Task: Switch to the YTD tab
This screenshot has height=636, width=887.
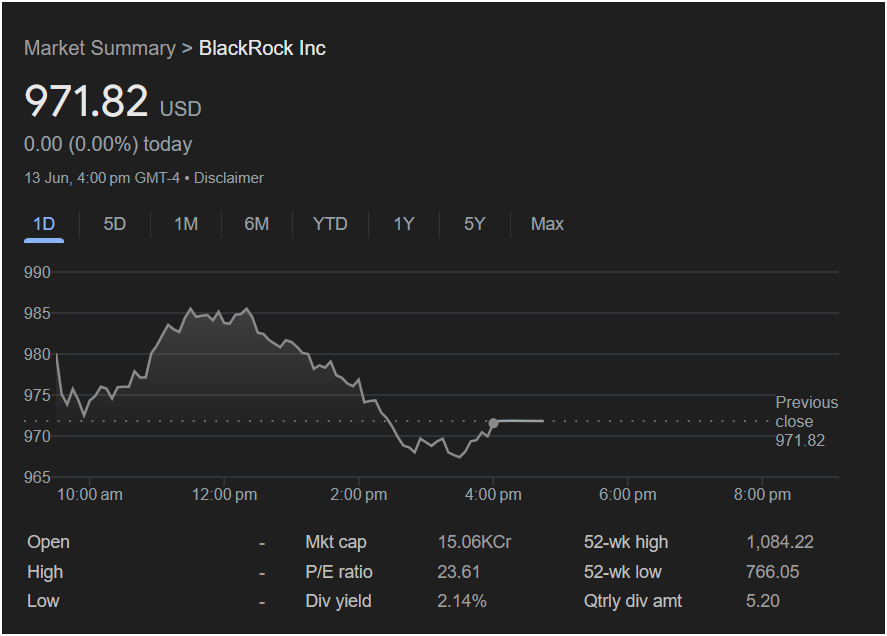Action: tap(330, 224)
